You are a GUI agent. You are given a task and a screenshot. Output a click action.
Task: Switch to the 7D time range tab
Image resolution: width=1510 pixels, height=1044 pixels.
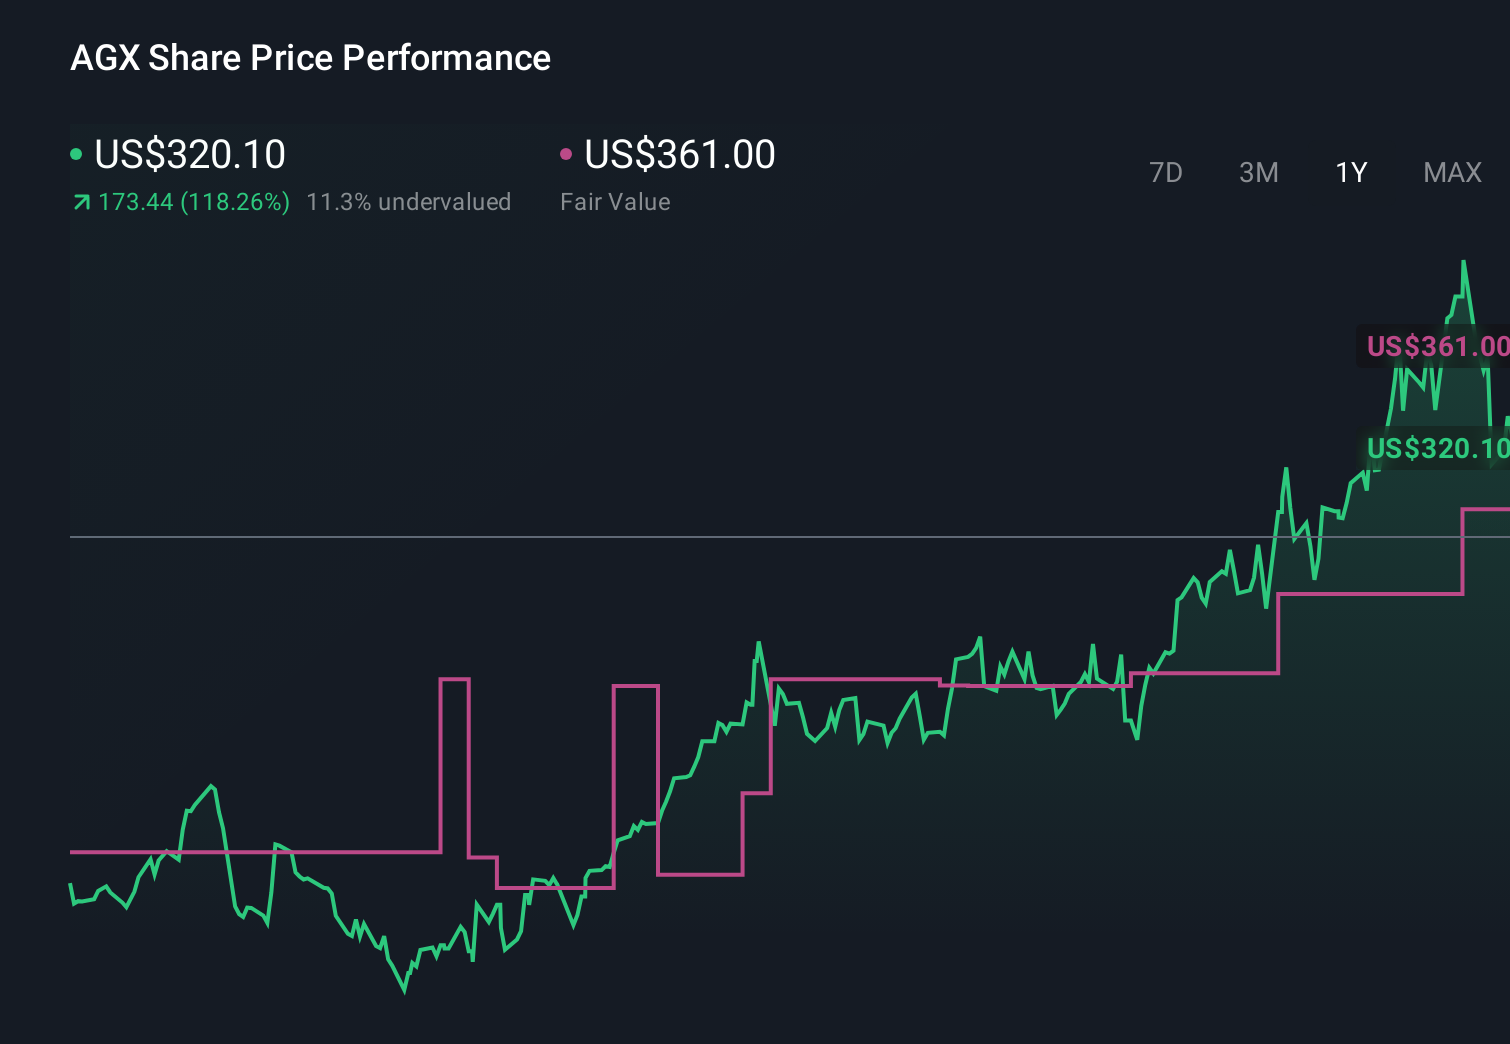1167,172
